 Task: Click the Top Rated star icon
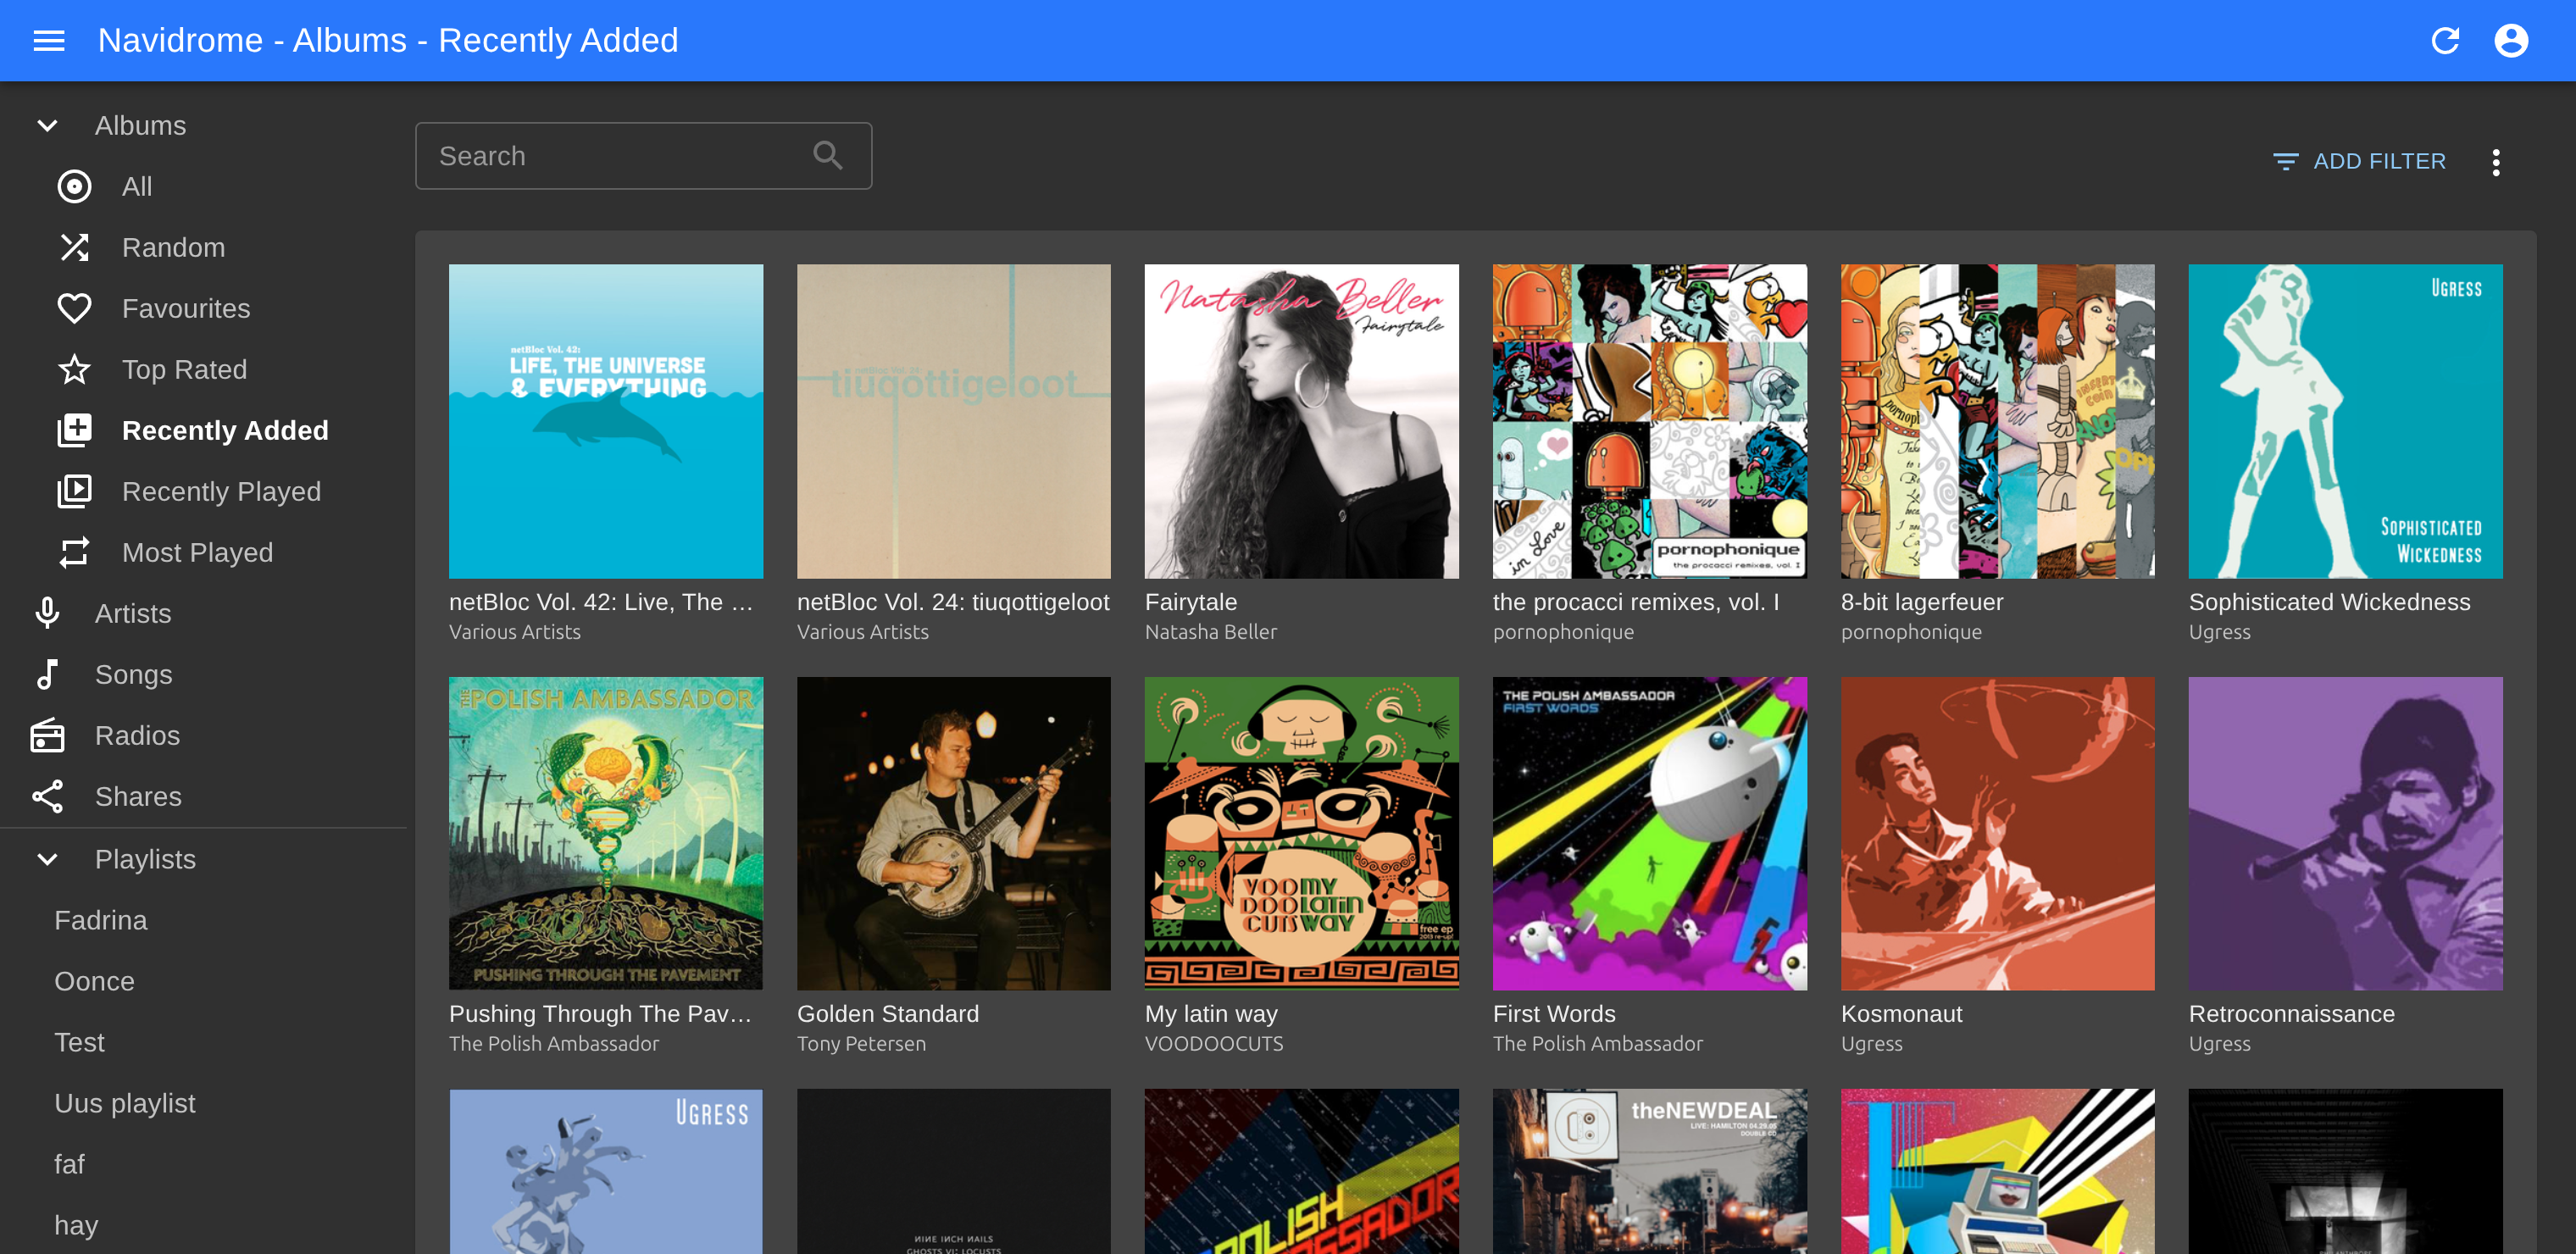(74, 370)
